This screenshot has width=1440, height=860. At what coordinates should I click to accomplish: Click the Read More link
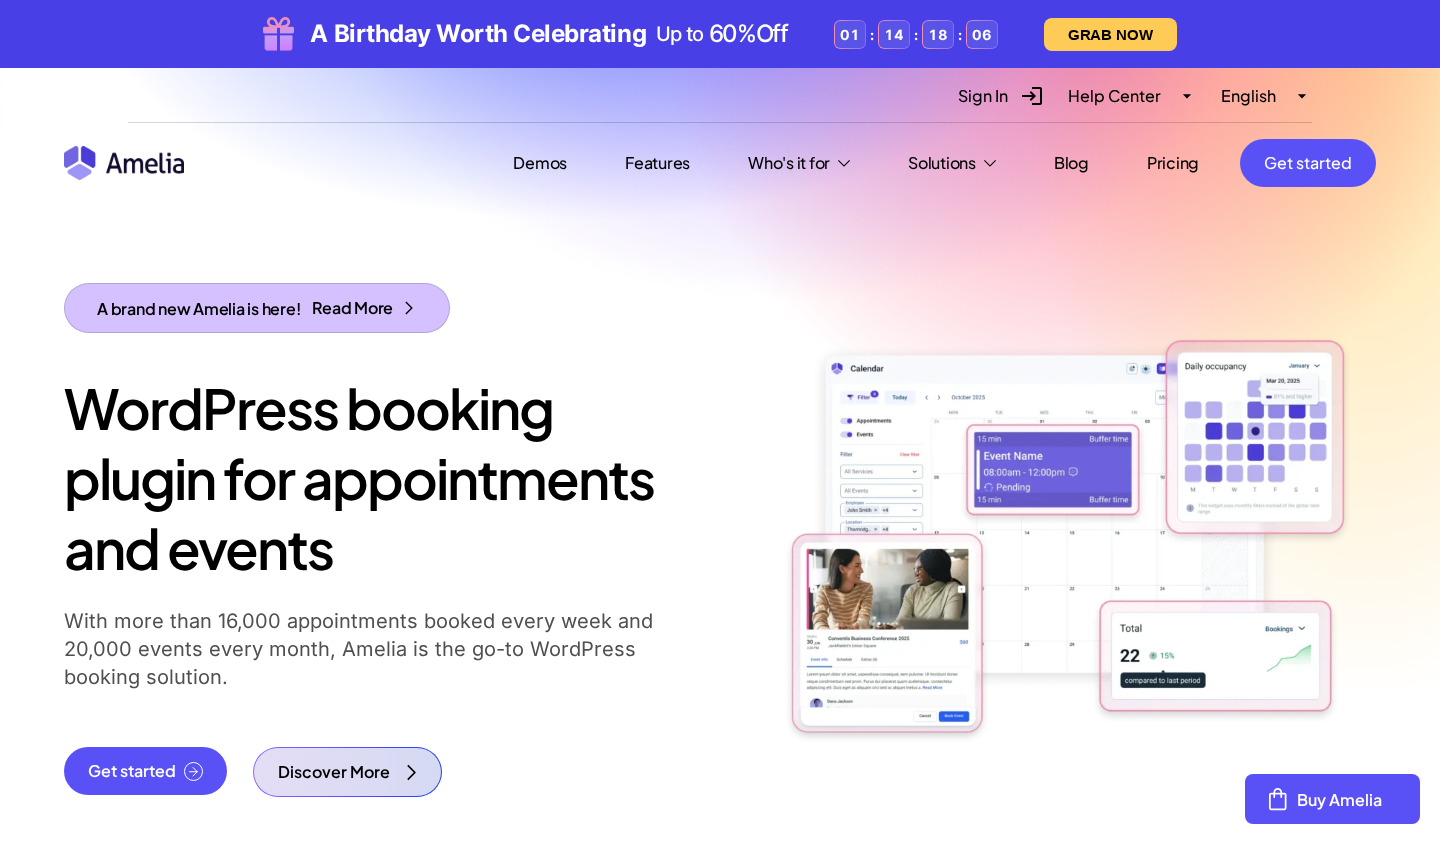coord(352,308)
